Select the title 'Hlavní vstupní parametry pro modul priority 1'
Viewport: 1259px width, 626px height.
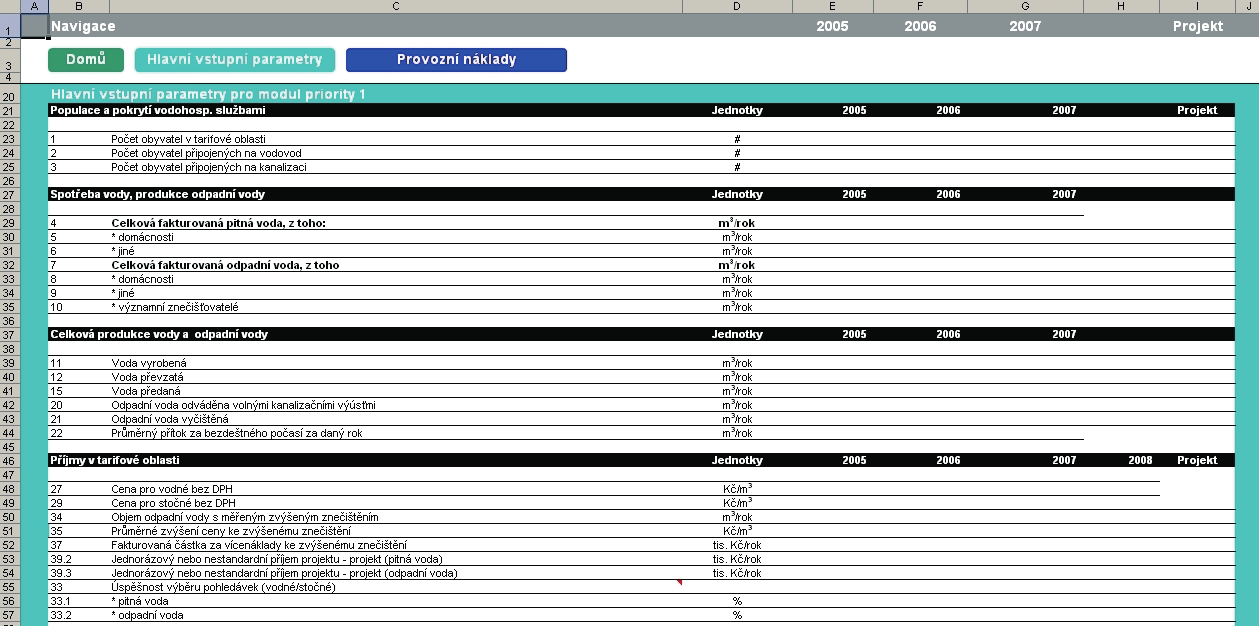(208, 94)
